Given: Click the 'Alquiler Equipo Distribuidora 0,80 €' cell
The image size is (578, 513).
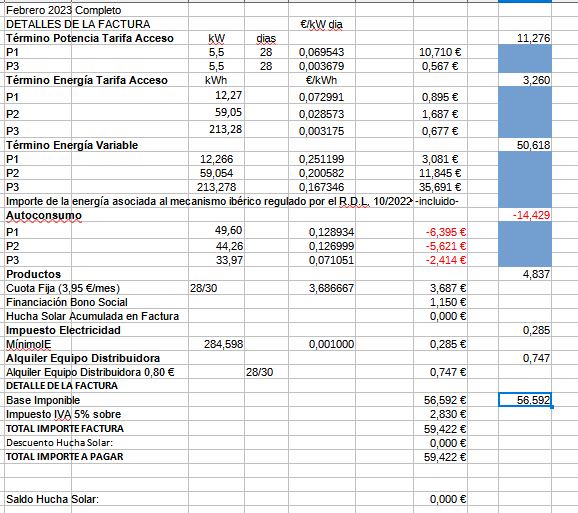Looking at the screenshot, I should click(x=90, y=372).
